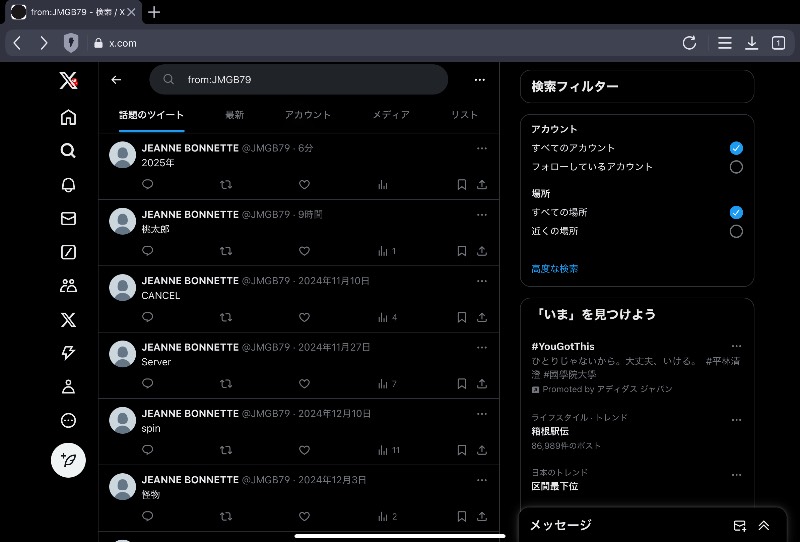Switch to 最新 tab

(x=235, y=115)
